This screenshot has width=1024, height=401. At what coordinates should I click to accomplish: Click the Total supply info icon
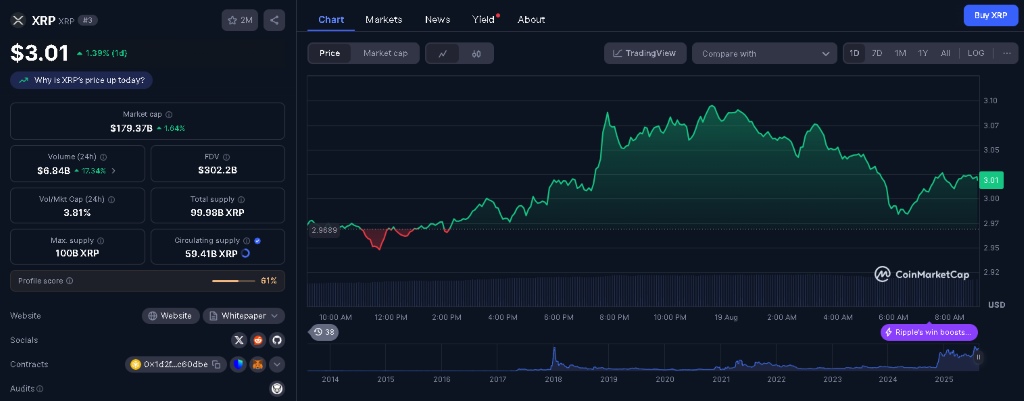[x=241, y=199]
